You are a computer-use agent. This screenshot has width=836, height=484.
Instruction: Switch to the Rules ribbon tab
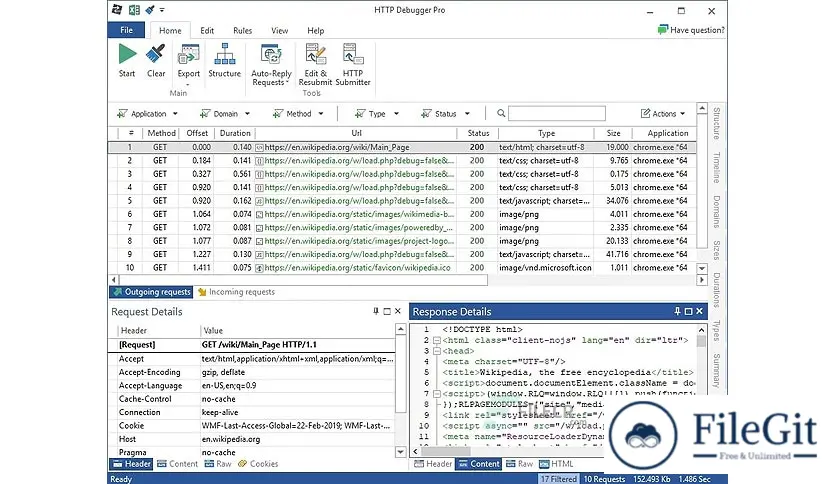click(x=242, y=30)
